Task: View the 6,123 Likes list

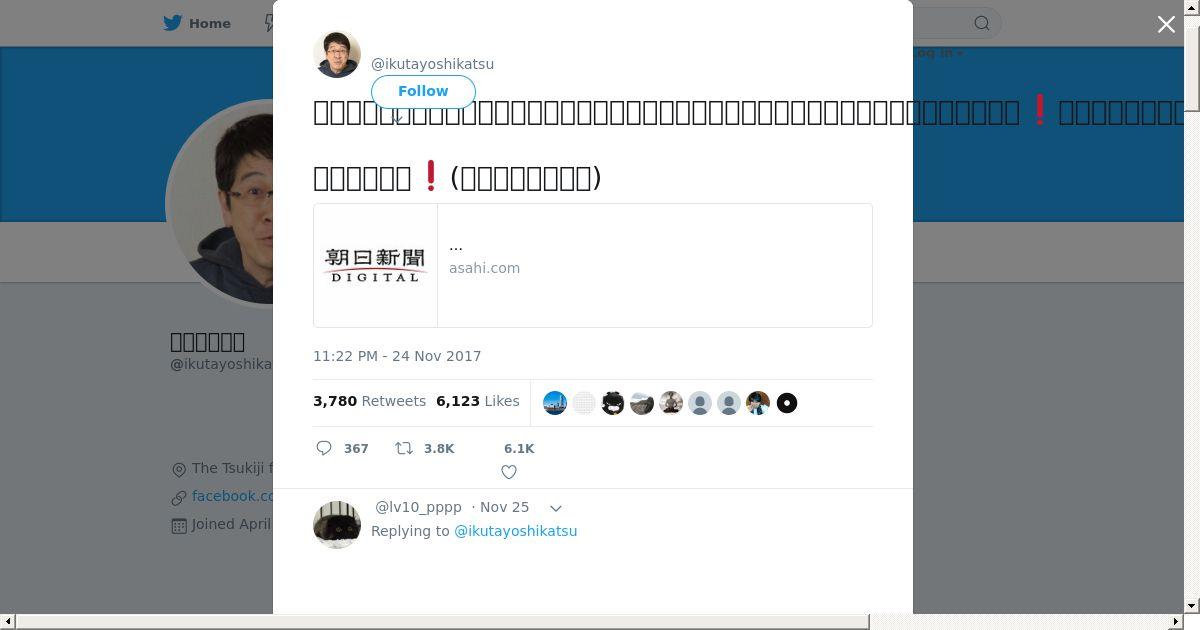Action: point(478,401)
